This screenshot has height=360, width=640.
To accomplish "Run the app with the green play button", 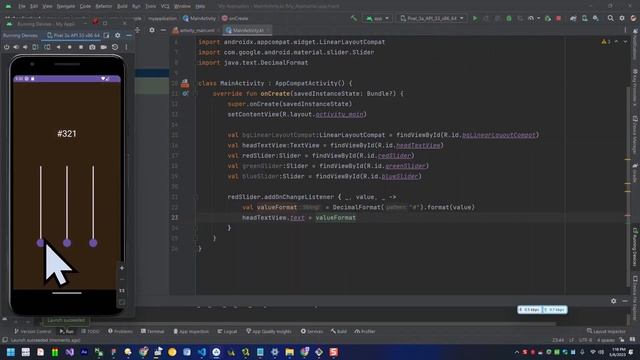I will tap(475, 18).
